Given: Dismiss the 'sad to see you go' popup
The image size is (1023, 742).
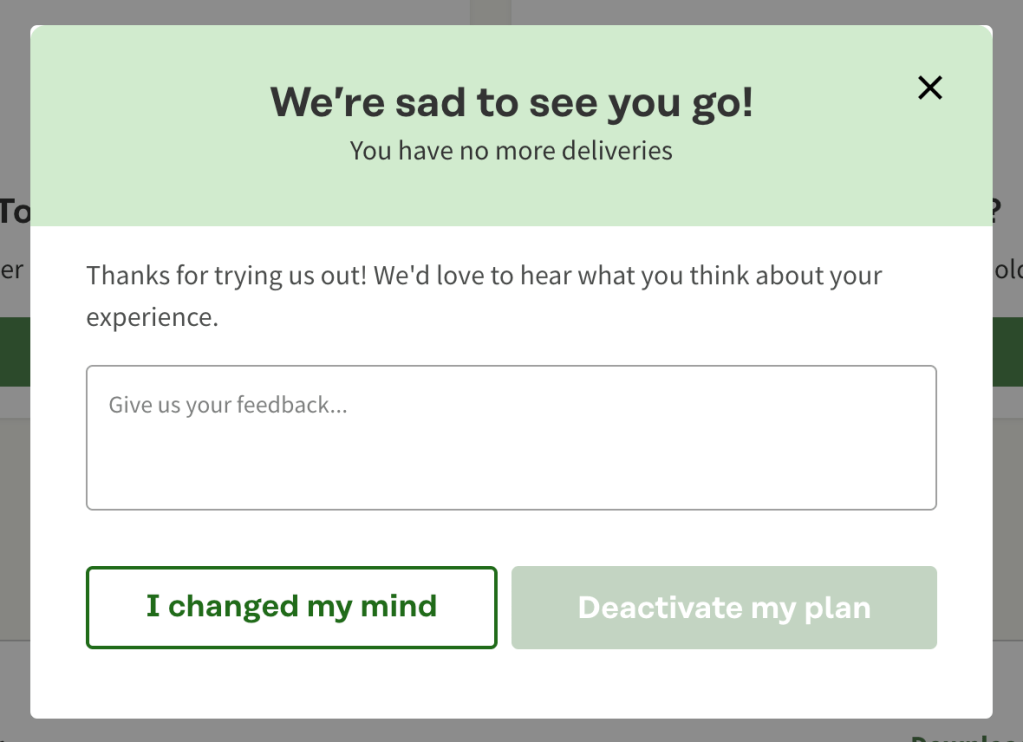Looking at the screenshot, I should click(930, 88).
